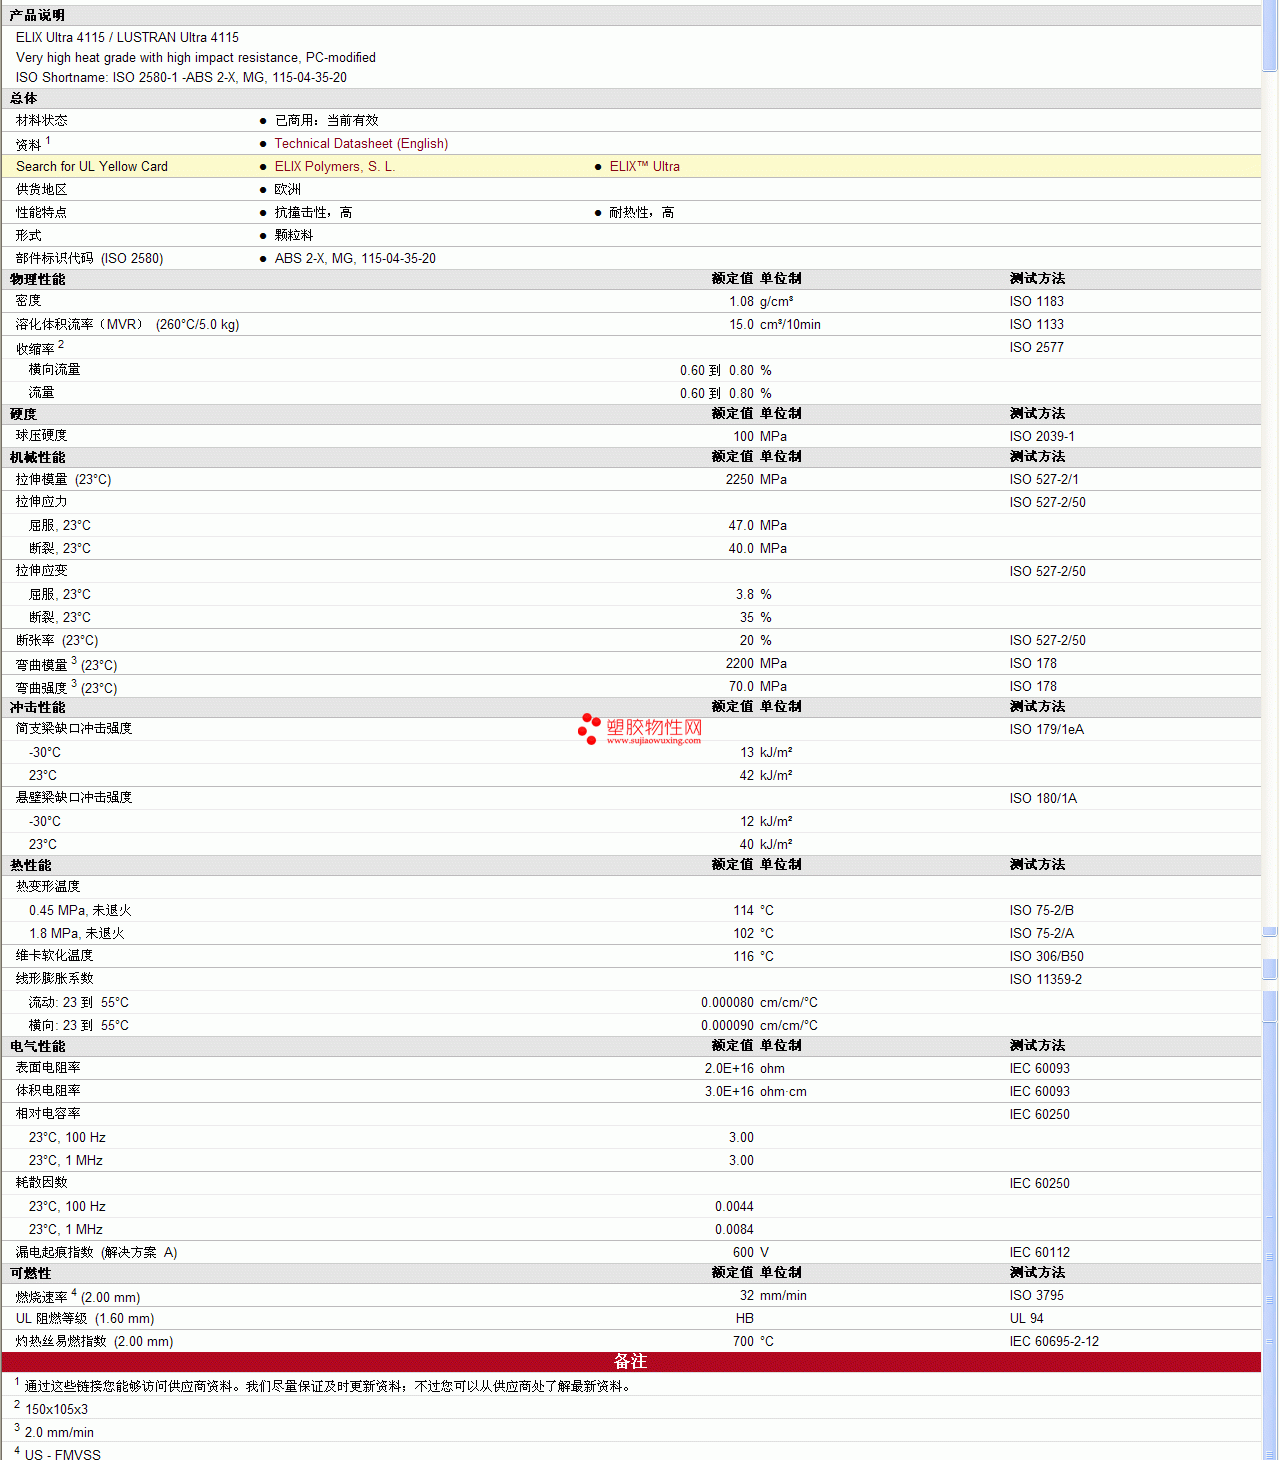Select the yield strain value '3.8'
Viewport: 1280px width, 1460px height.
click(745, 595)
